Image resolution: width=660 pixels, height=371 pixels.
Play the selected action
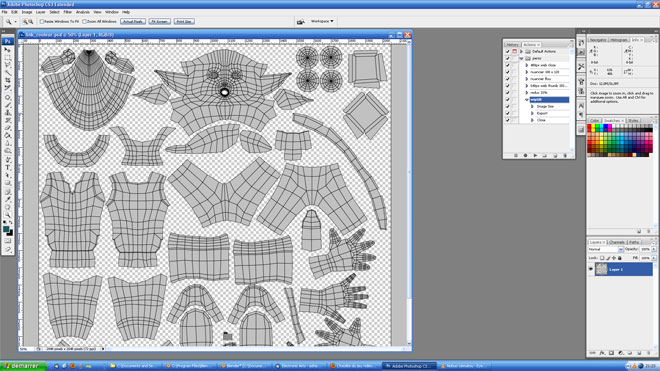pyautogui.click(x=535, y=155)
